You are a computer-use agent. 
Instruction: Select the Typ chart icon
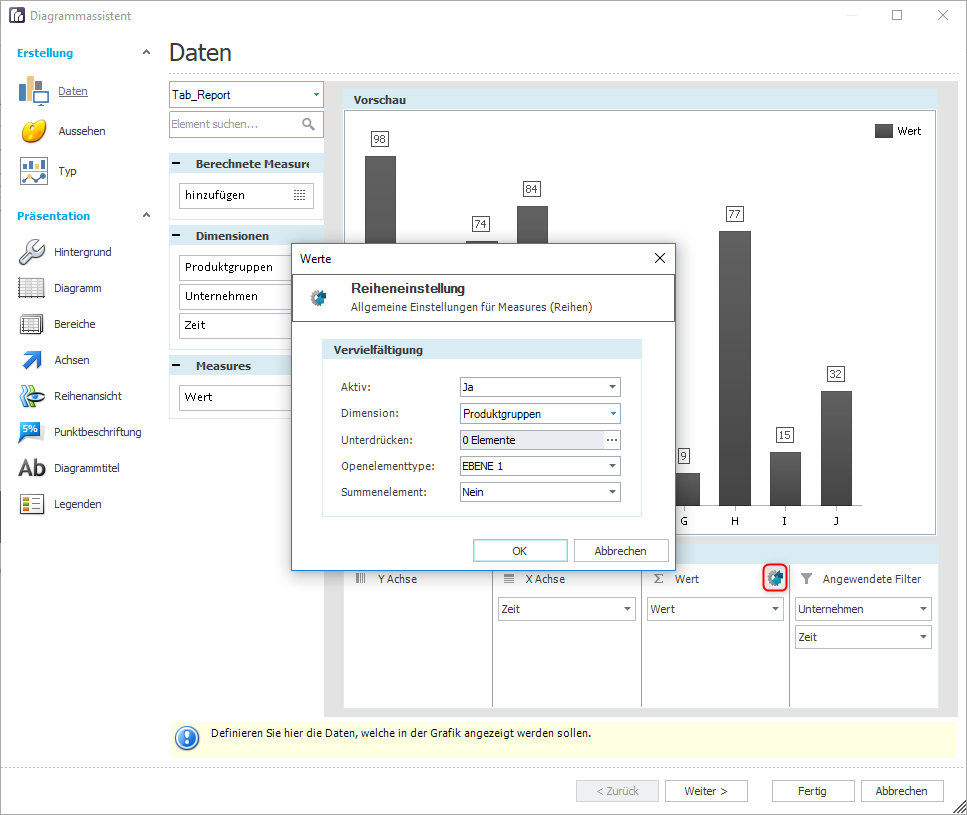33,171
